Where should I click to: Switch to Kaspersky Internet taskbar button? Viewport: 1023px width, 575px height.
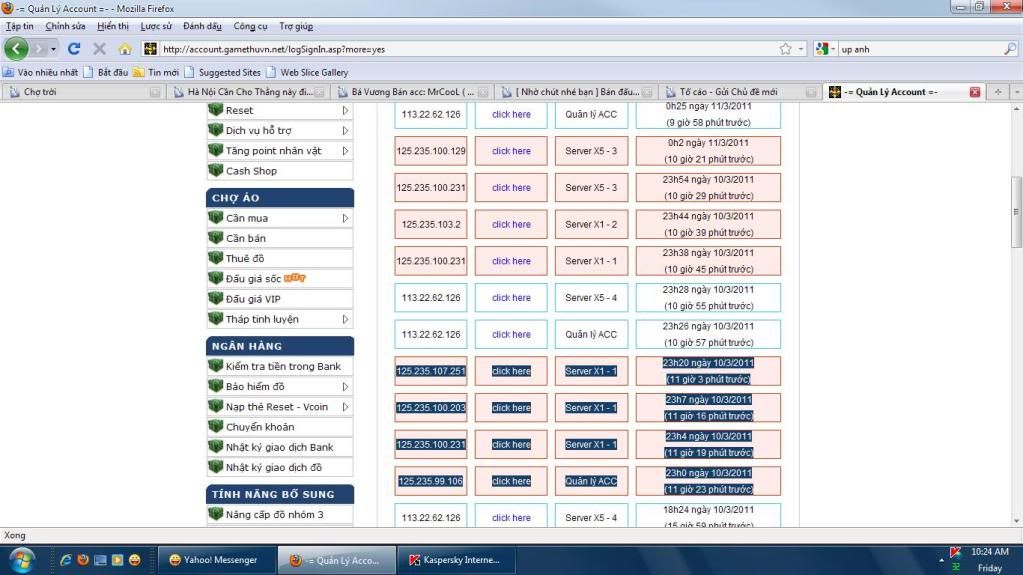[x=455, y=560]
